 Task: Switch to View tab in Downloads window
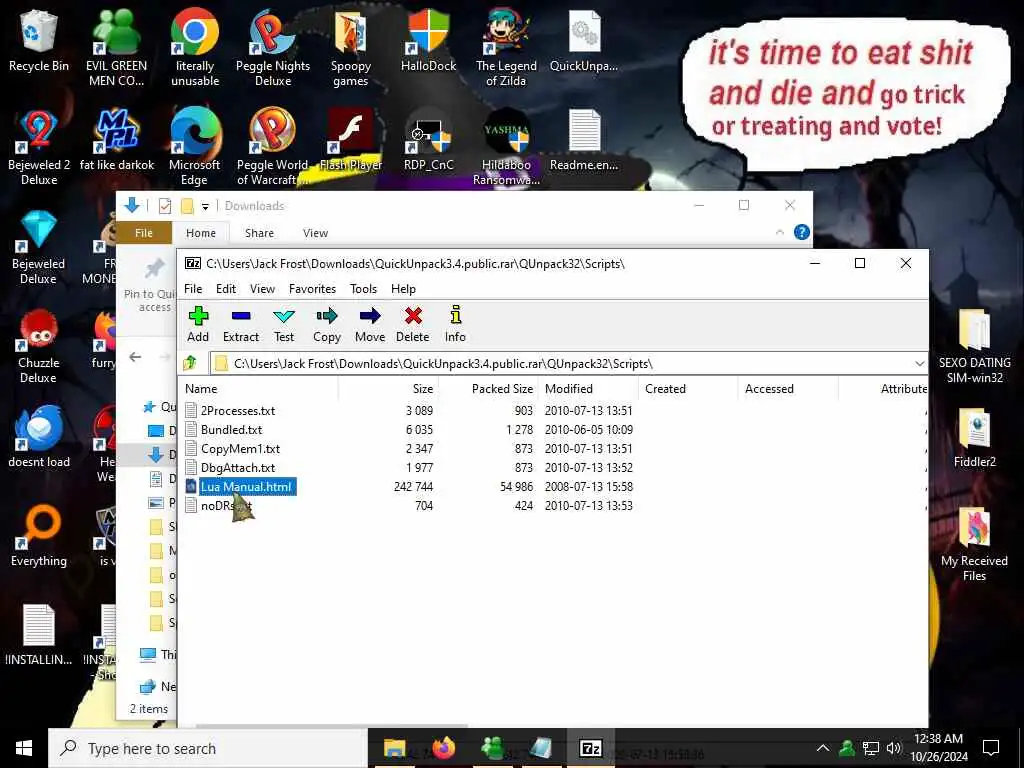[x=315, y=233]
